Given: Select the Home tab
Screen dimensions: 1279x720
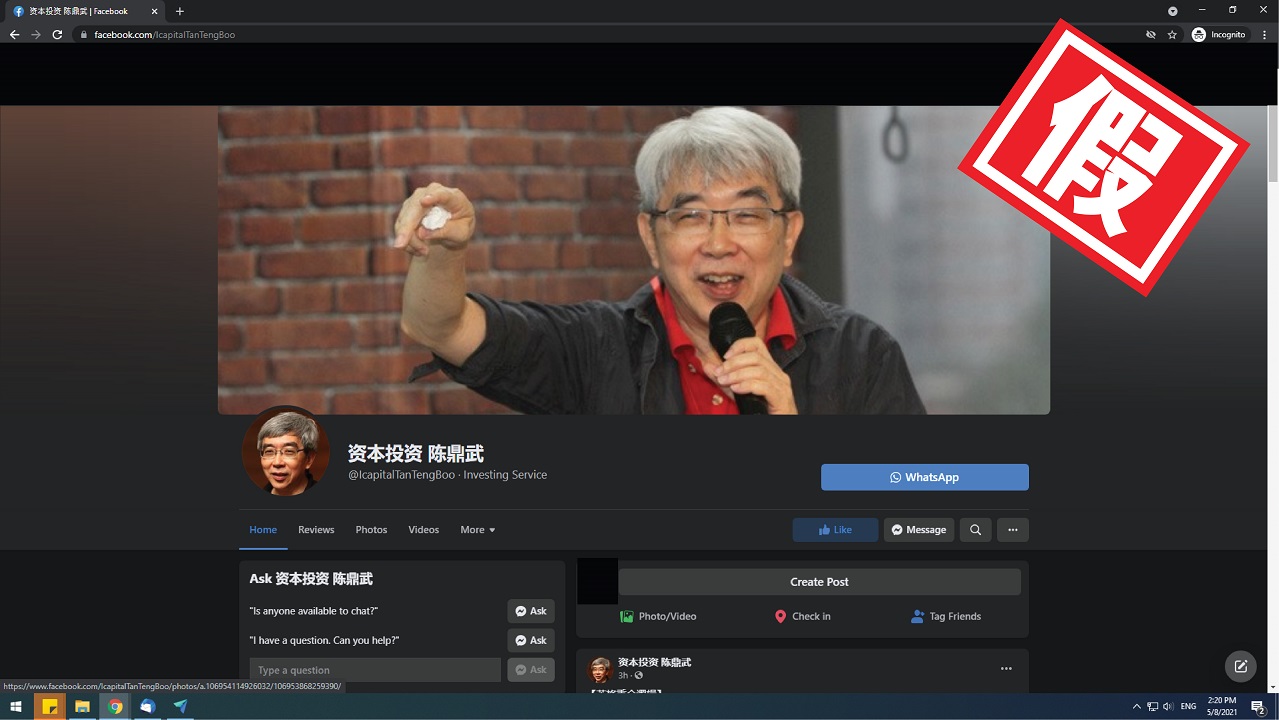Looking at the screenshot, I should 263,530.
